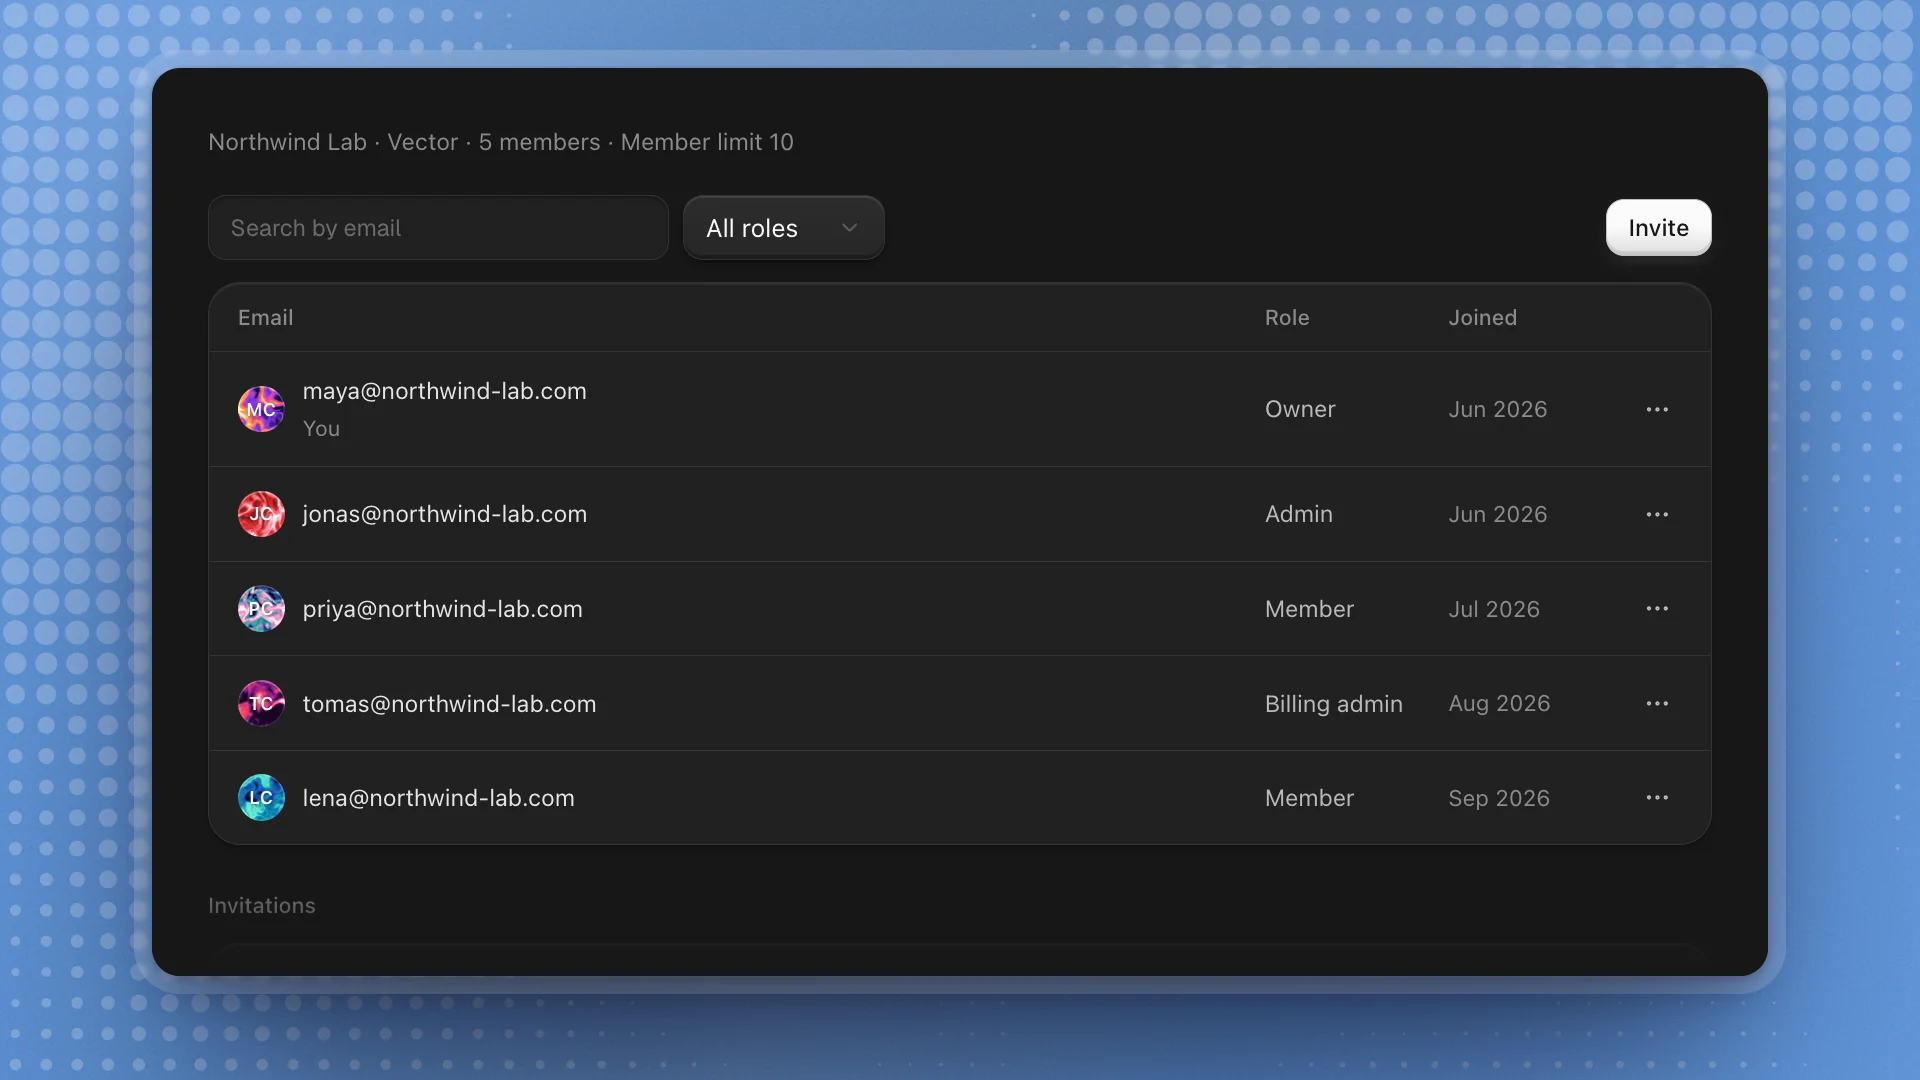Click the Joined column header
1920x1080 pixels.
click(x=1482, y=318)
